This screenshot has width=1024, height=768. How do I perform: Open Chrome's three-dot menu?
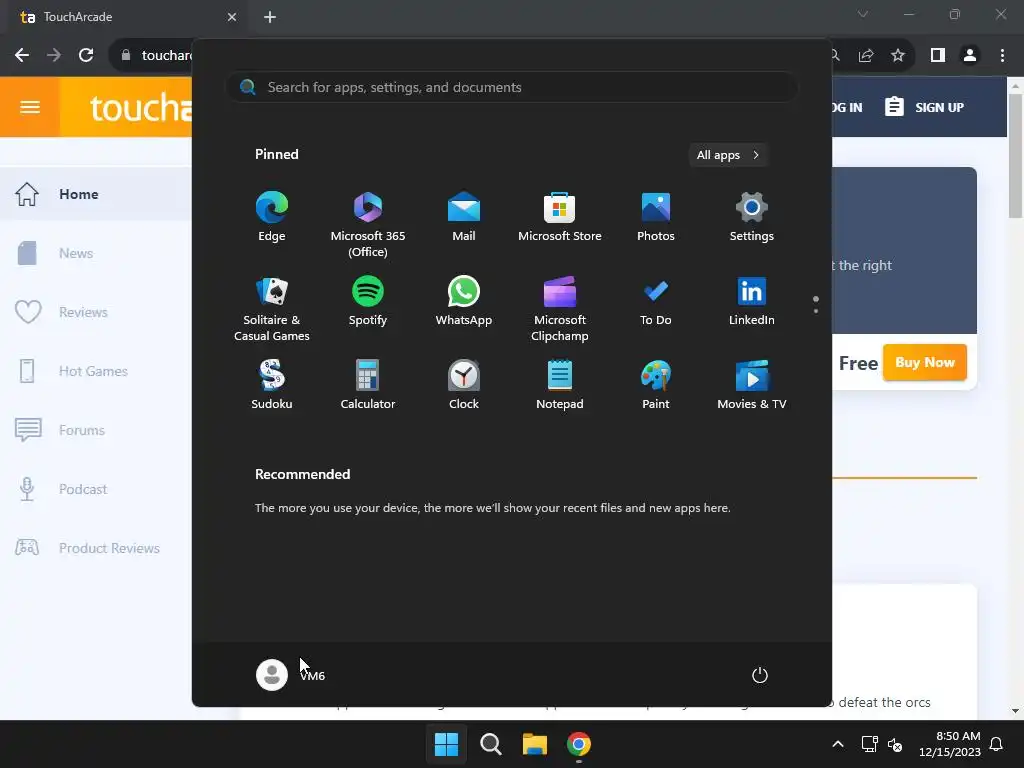[x=1002, y=56]
